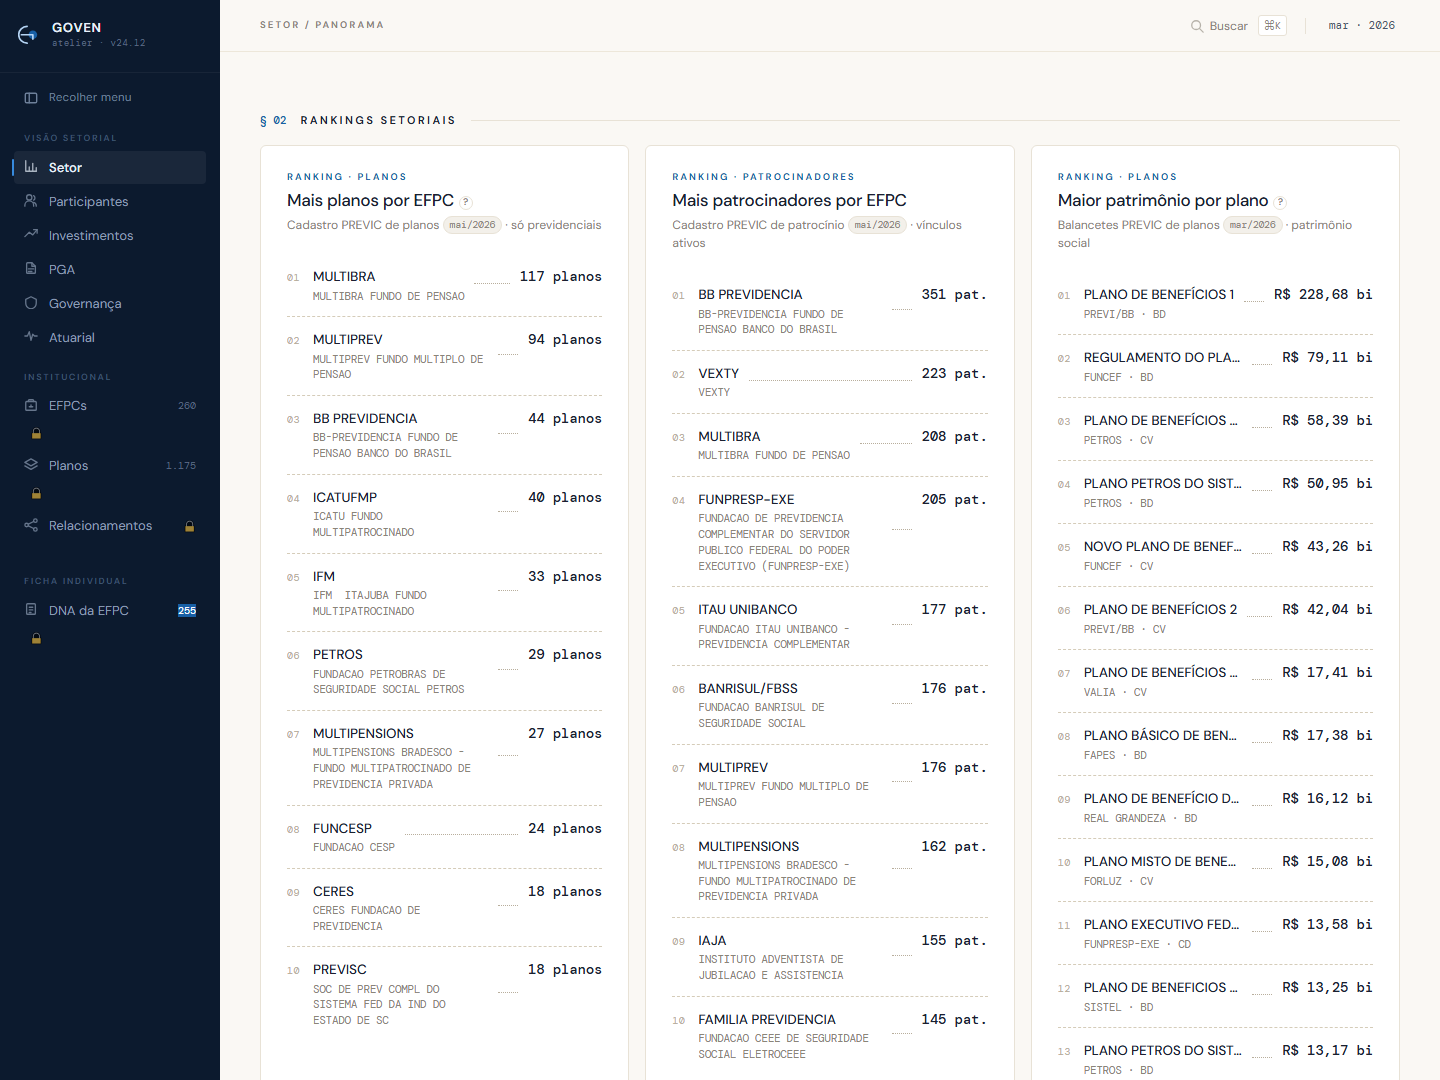
Task: Open the IAJA ranking row
Action: coord(830,957)
